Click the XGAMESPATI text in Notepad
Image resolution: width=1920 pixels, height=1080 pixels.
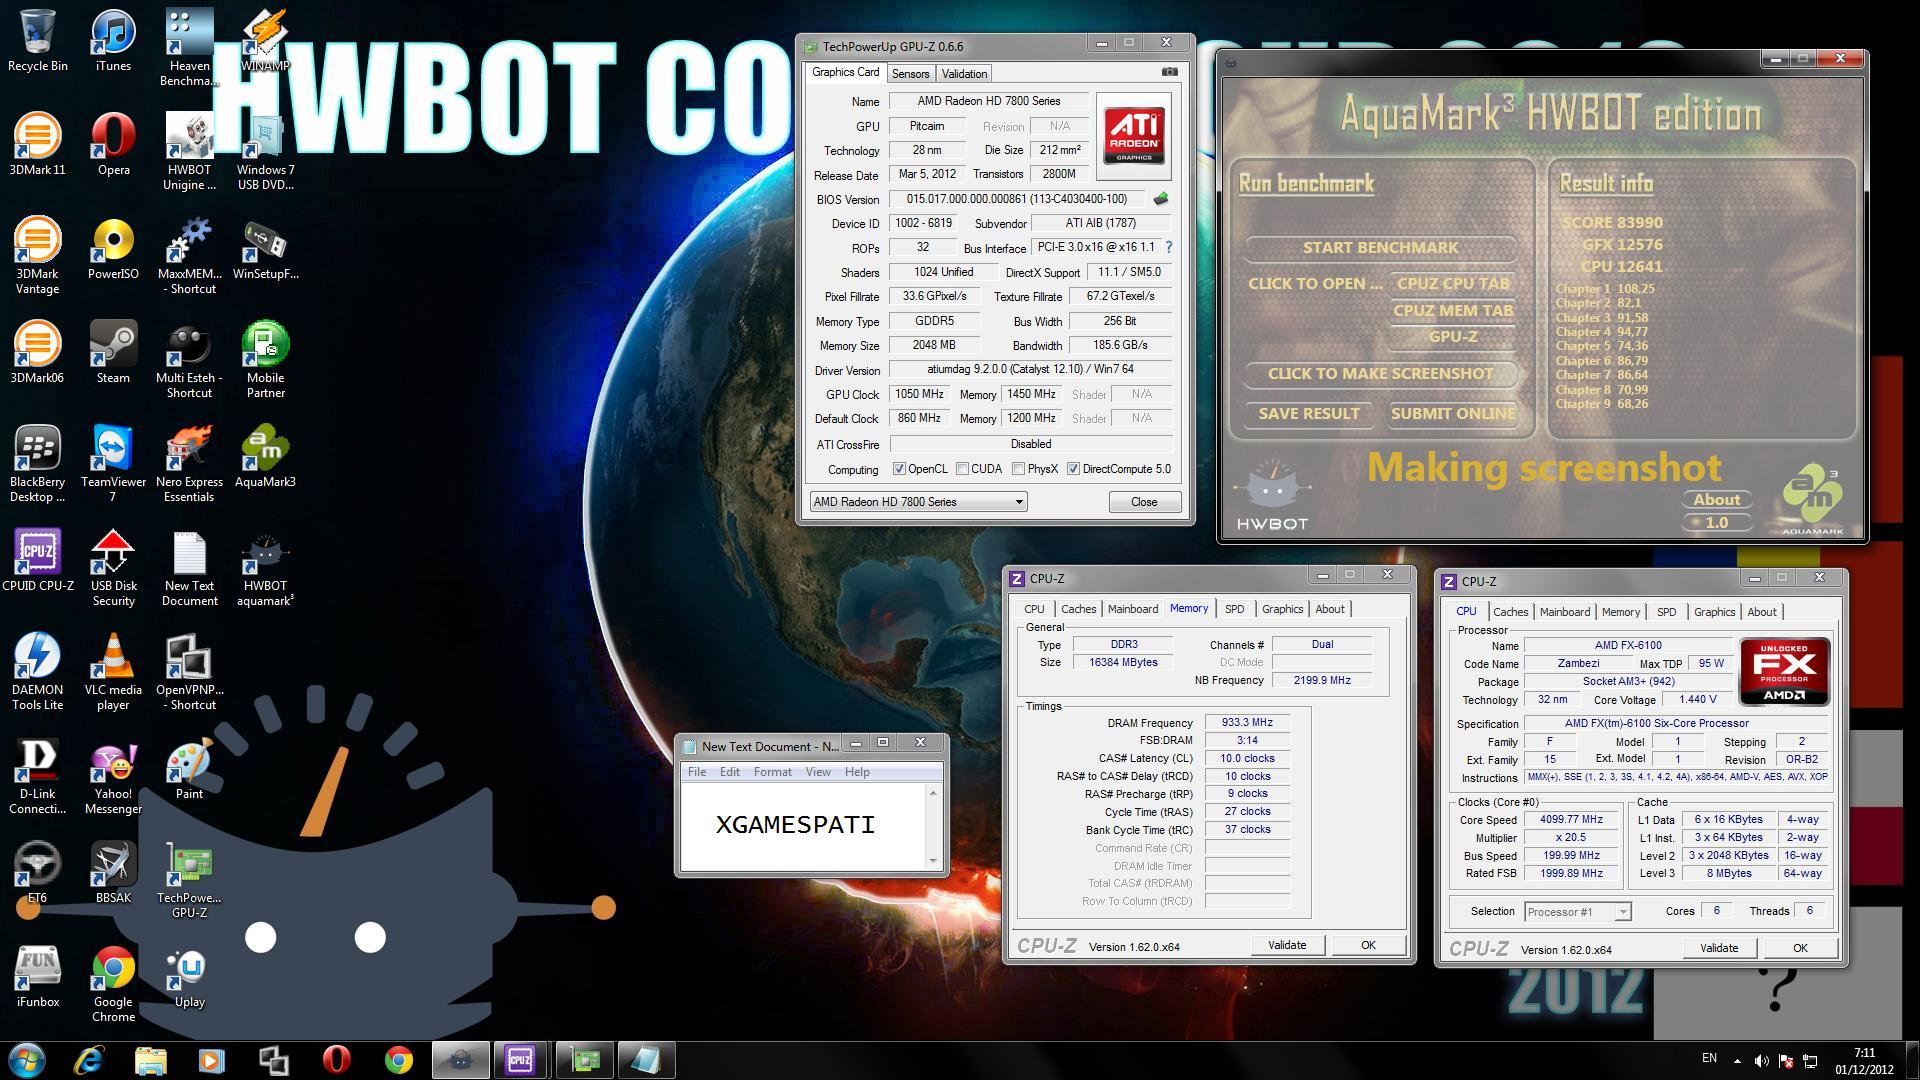[x=795, y=825]
